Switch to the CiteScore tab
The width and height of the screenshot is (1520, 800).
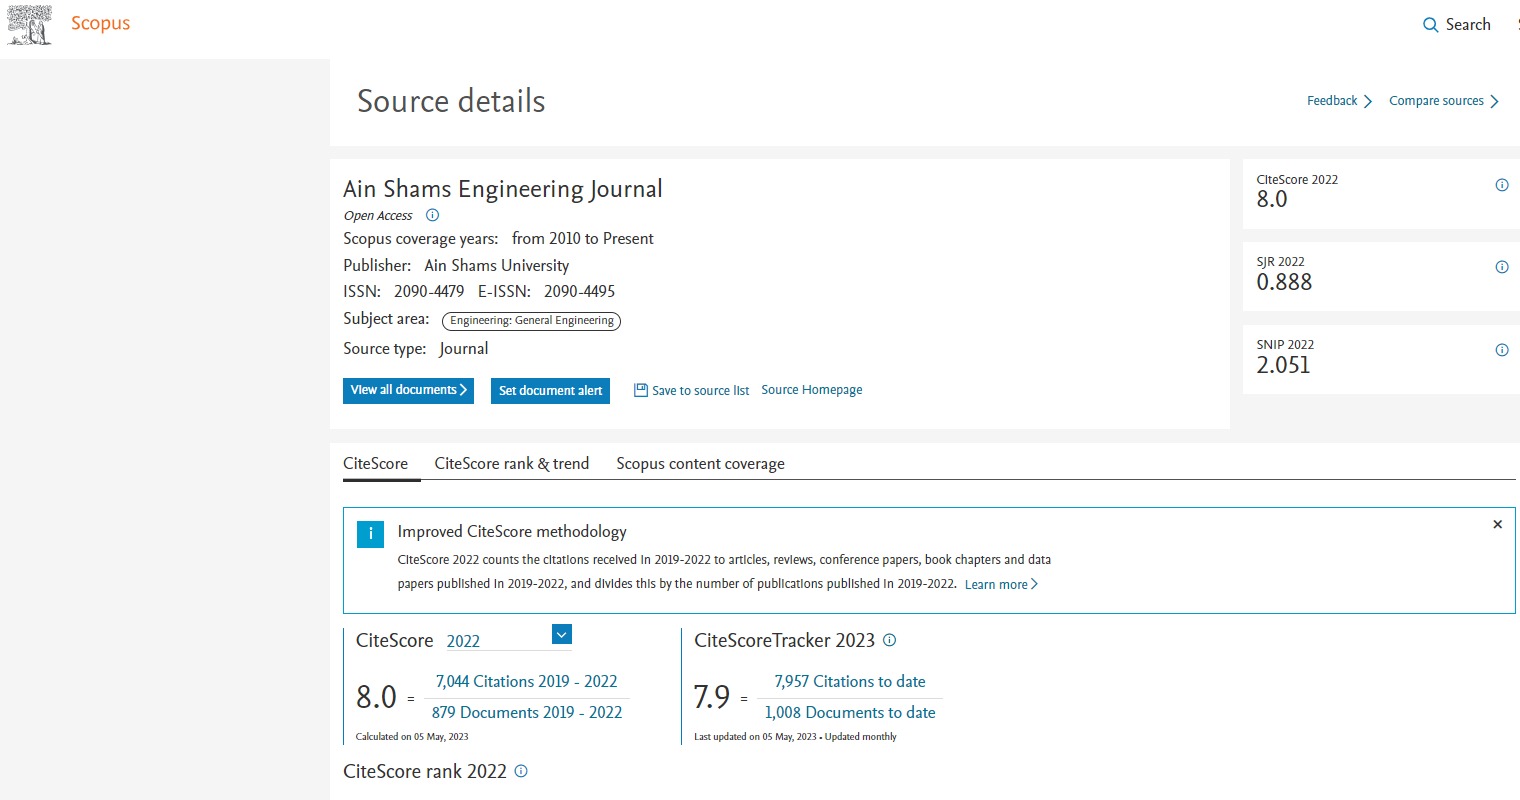[x=376, y=464]
